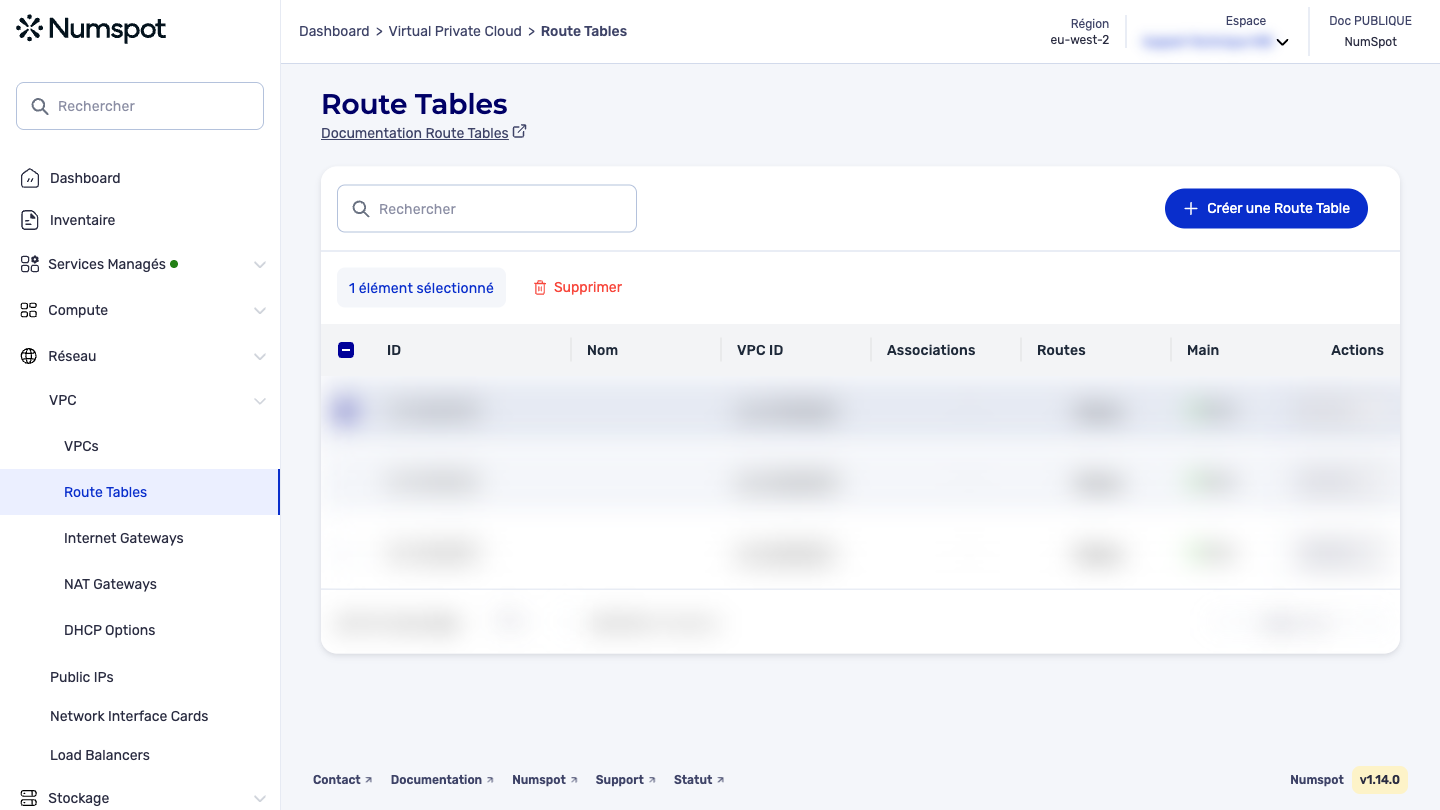Click the Numspot logo
Viewport: 1440px width, 810px height.
[x=92, y=29]
